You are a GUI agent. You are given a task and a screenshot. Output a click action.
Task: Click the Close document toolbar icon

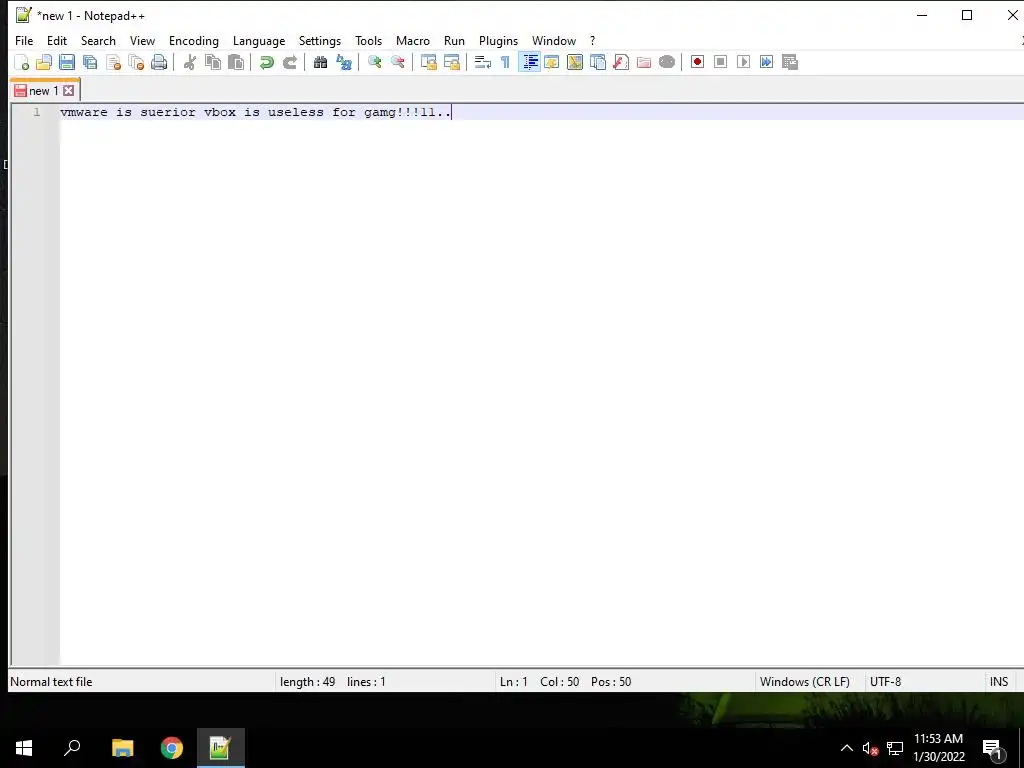pyautogui.click(x=113, y=62)
